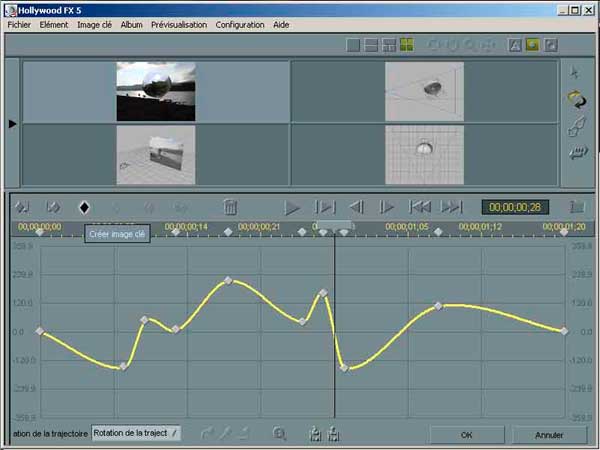Image resolution: width=600 pixels, height=450 pixels.
Task: Open the Aide menu
Action: tap(281, 25)
